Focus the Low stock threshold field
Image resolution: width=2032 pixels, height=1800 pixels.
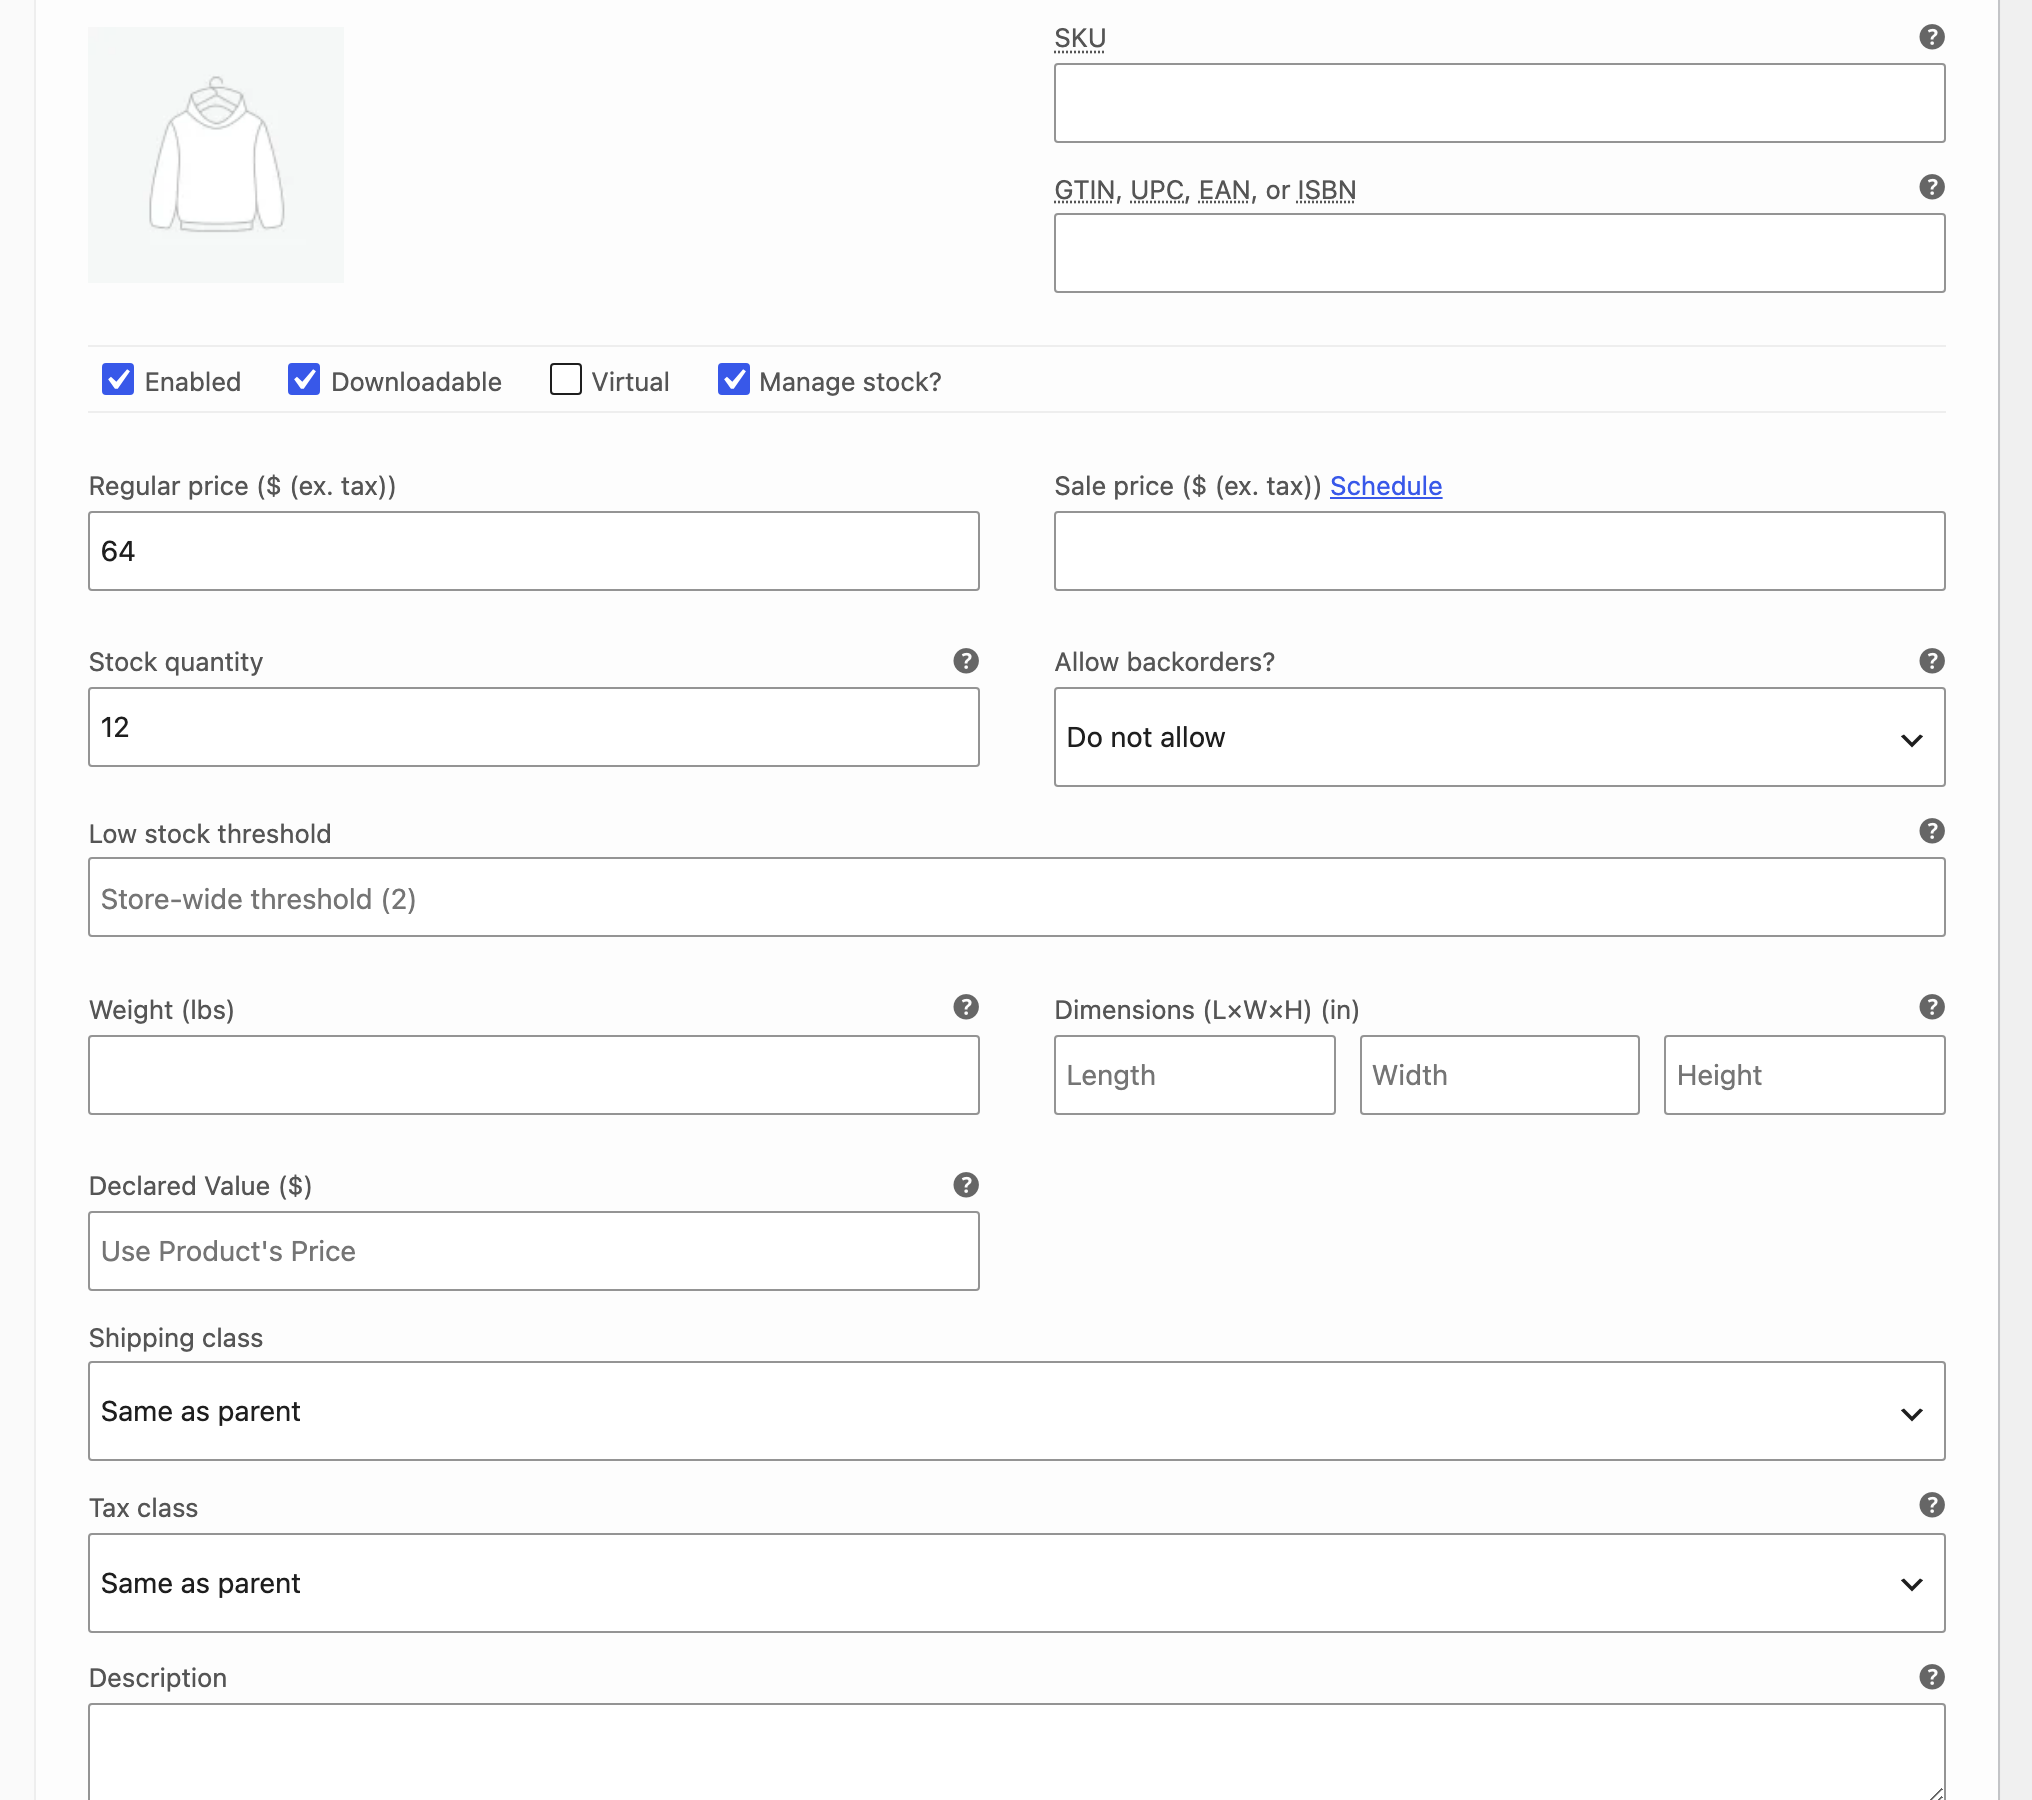(1016, 897)
